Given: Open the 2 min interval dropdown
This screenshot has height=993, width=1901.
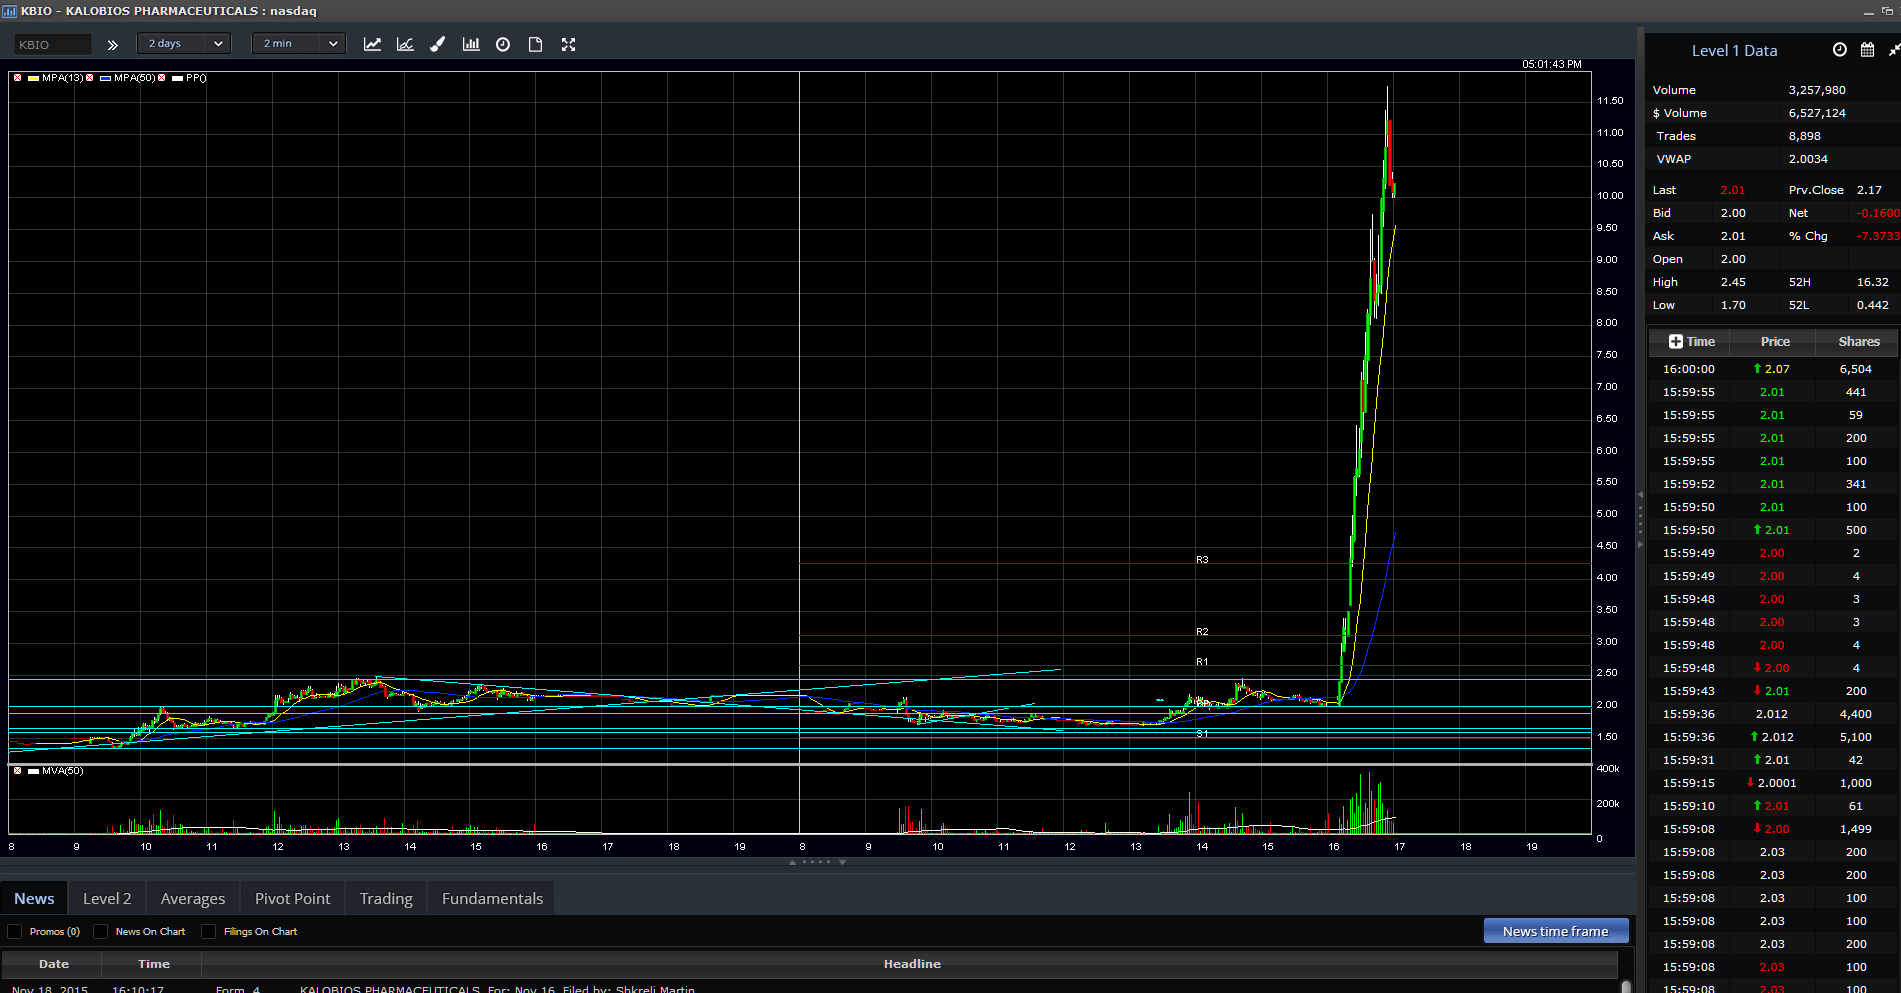Looking at the screenshot, I should [x=299, y=44].
